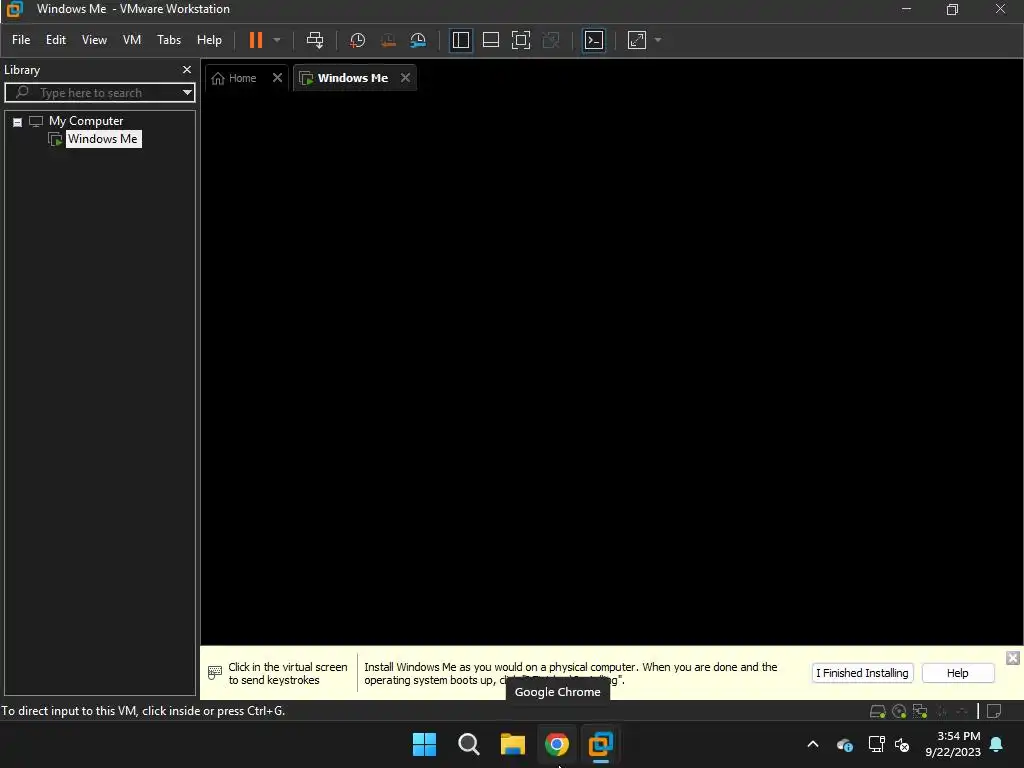
Task: Click the hard disk status icon
Action: (x=878, y=711)
